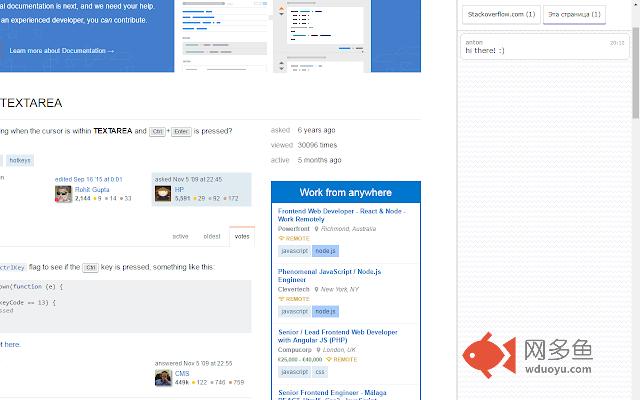Click the node.js tag under Powerfront job
The height and width of the screenshot is (400, 640).
[325, 251]
